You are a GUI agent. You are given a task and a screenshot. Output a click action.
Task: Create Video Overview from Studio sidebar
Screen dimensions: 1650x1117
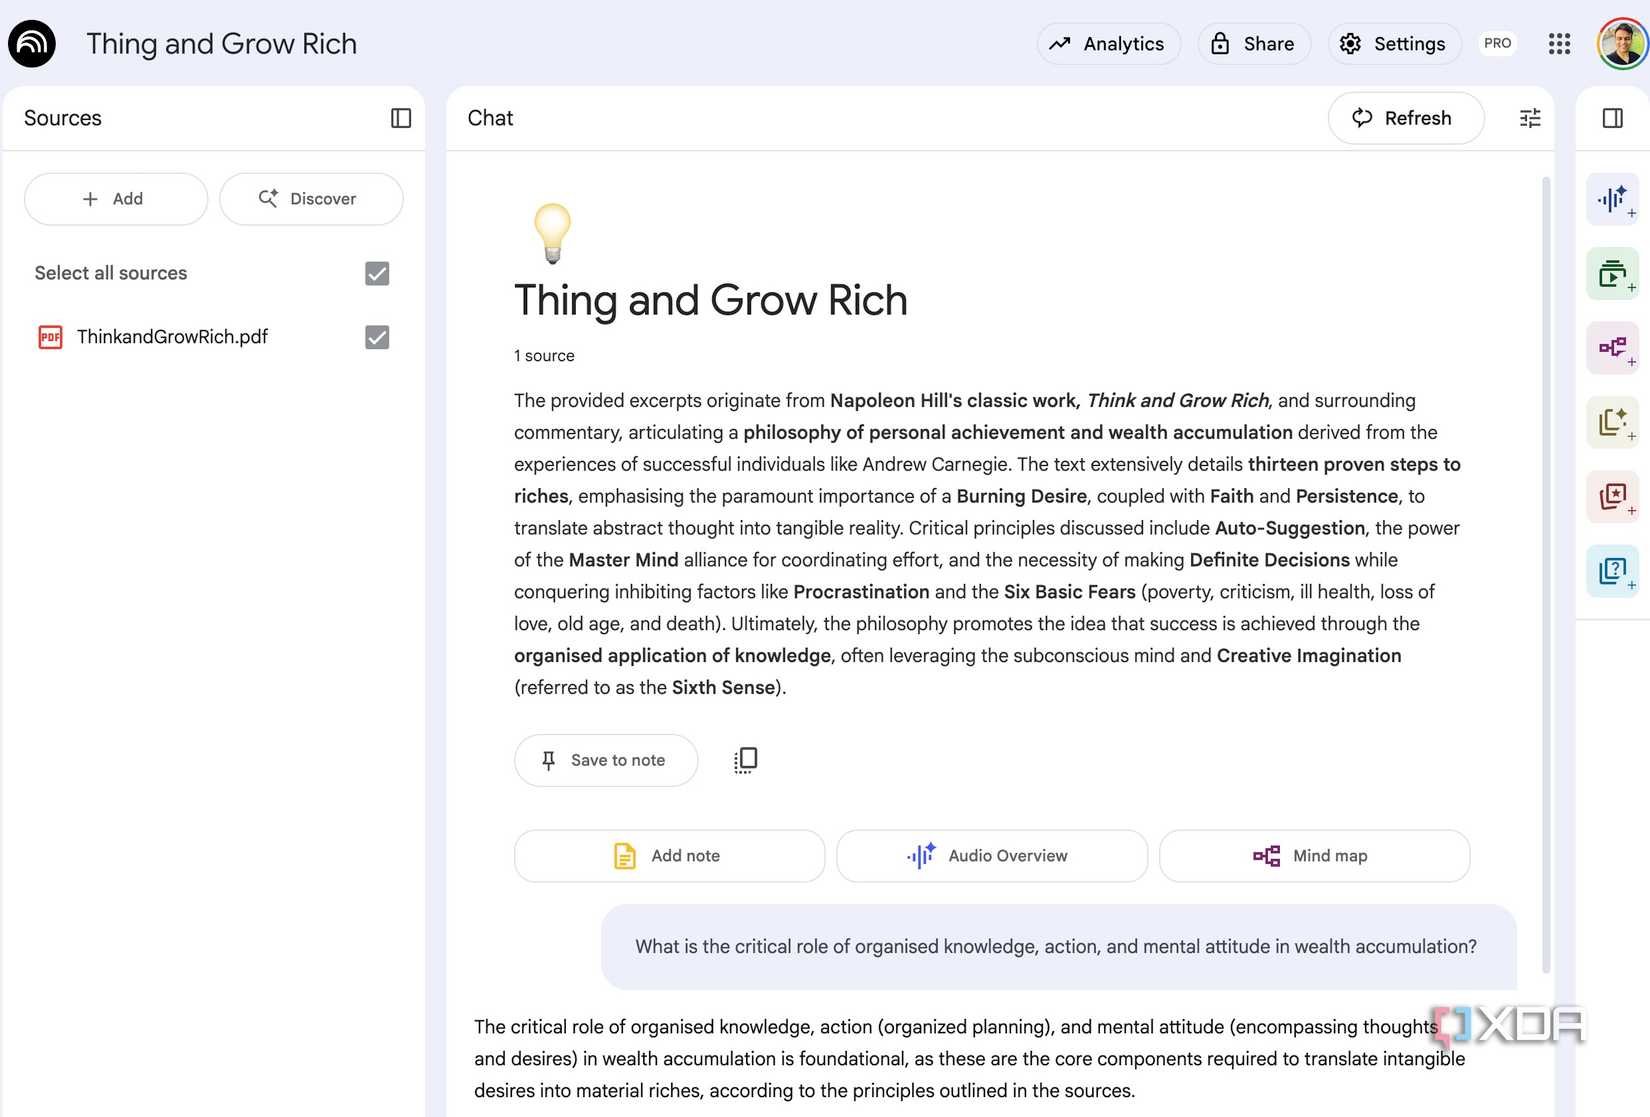click(1612, 273)
